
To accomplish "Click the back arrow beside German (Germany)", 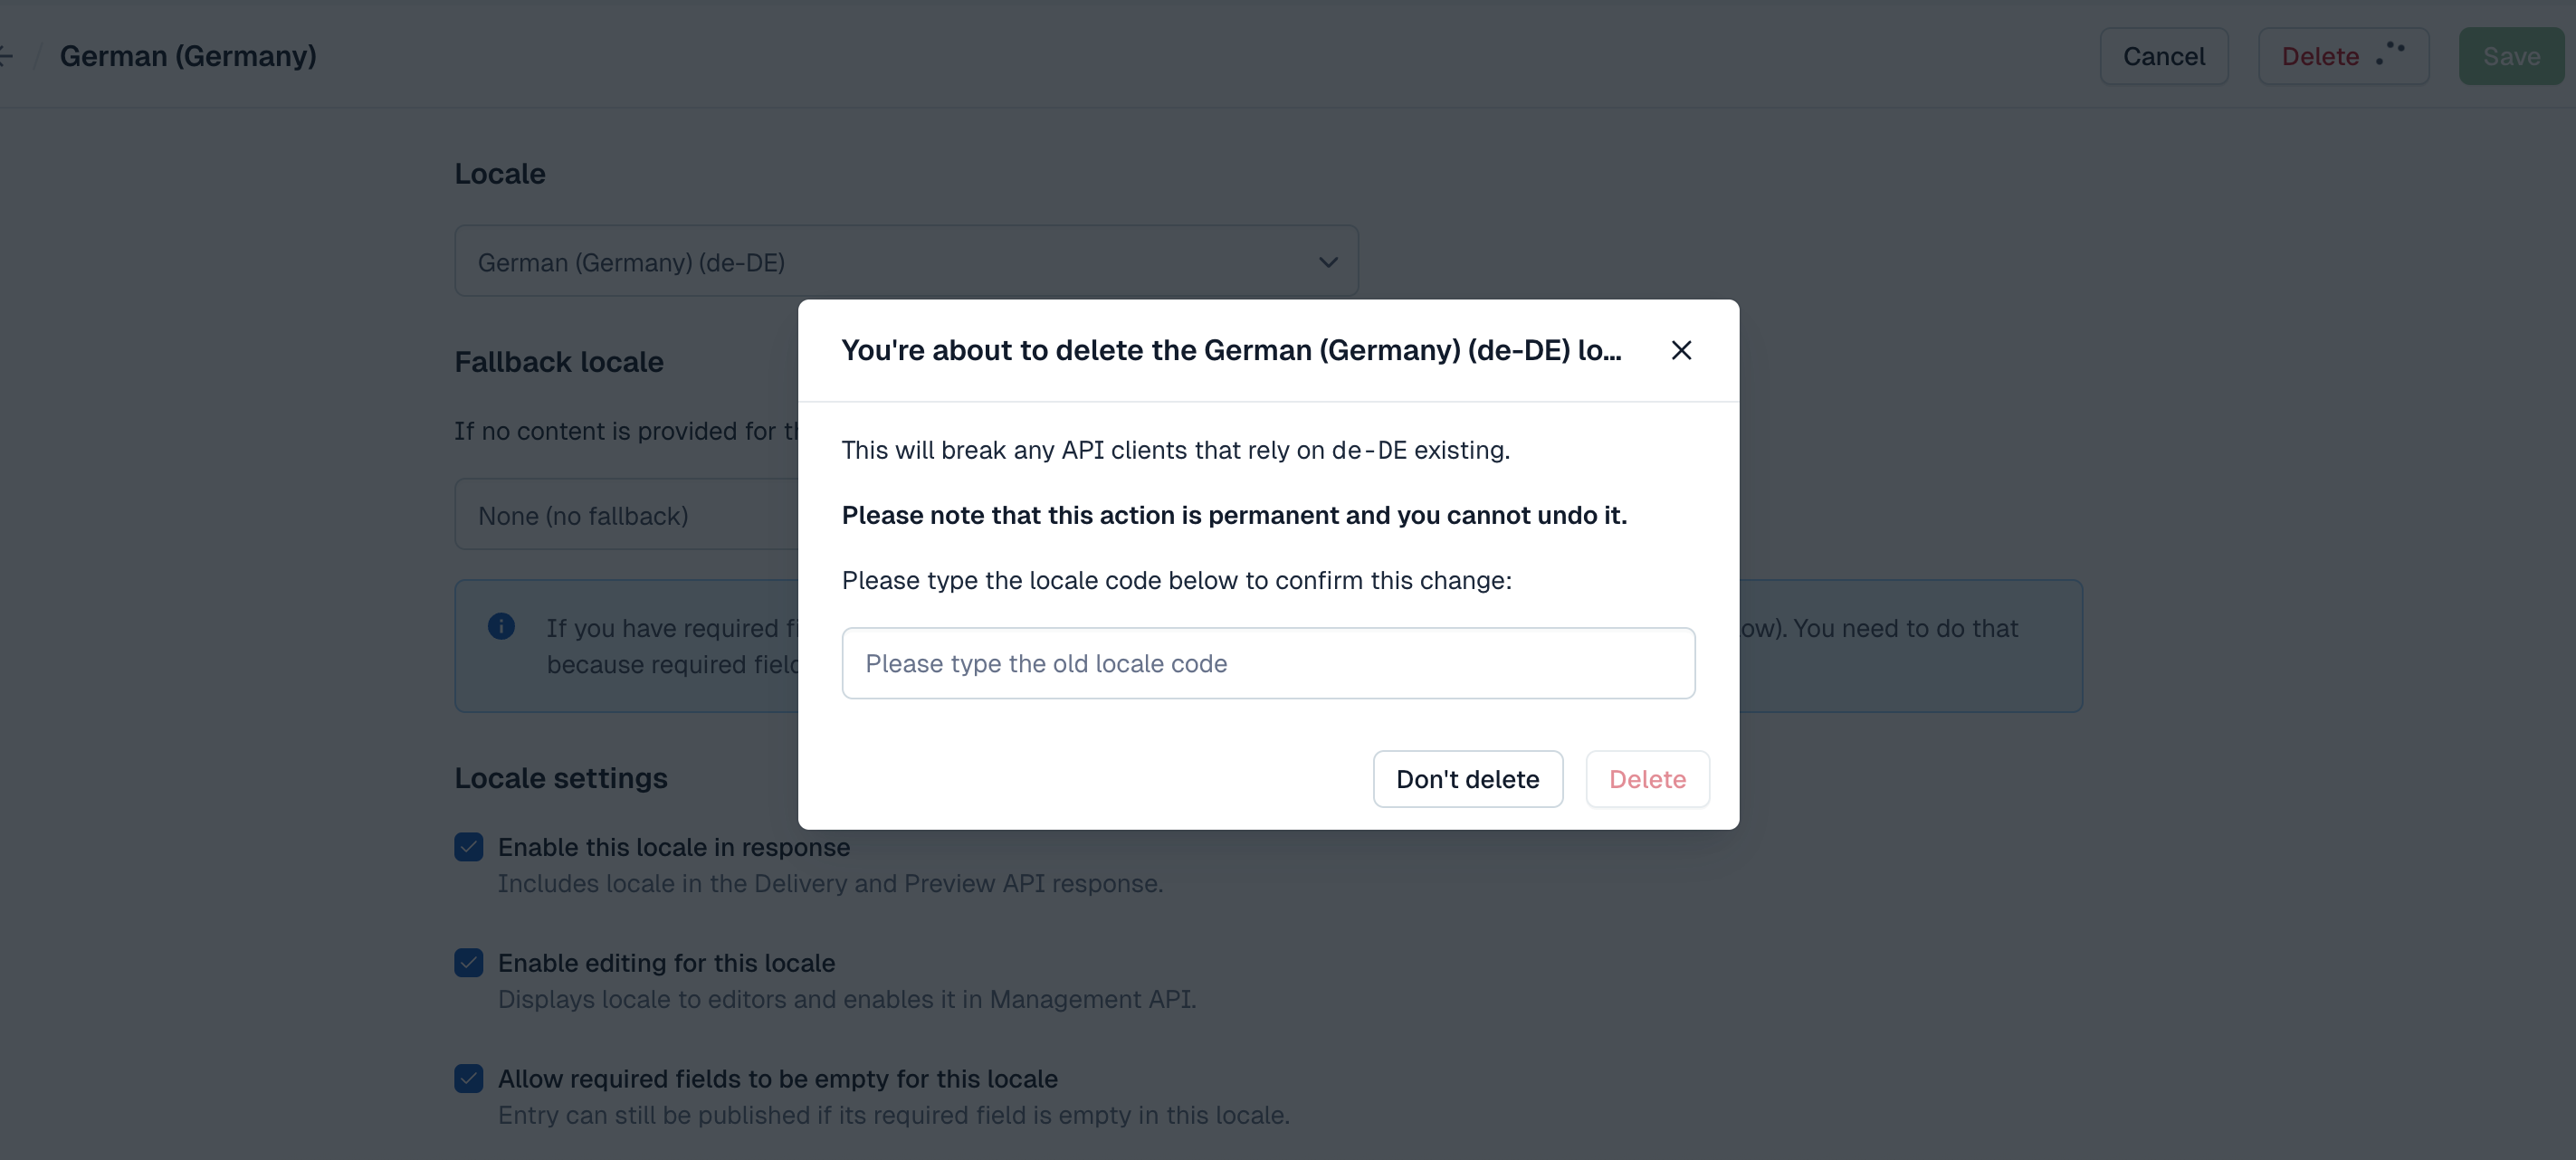I will click(x=6, y=56).
